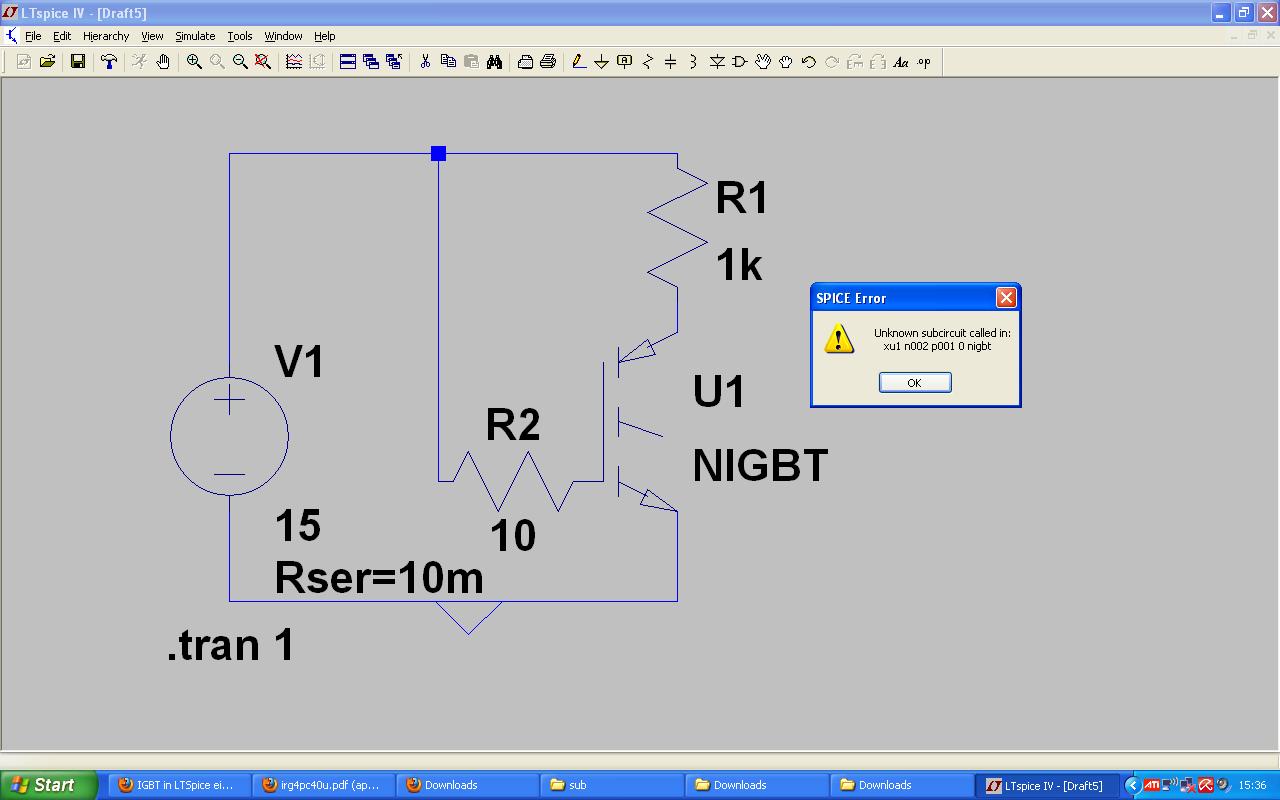This screenshot has width=1280, height=800.
Task: Undo the last action
Action: click(809, 62)
